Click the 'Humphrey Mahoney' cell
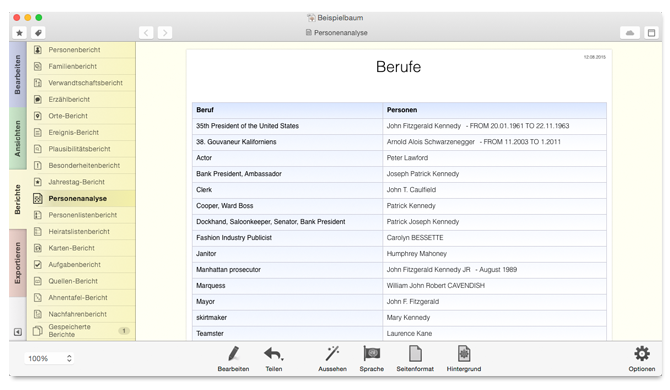 click(494, 254)
